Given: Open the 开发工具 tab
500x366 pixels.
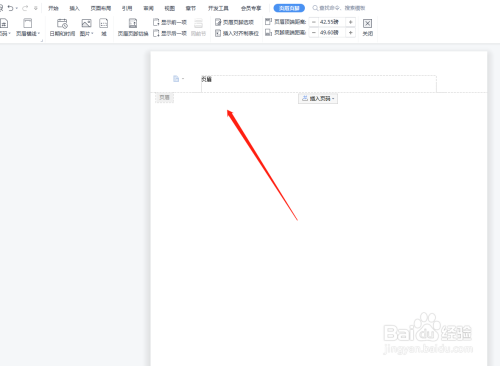Looking at the screenshot, I should (x=218, y=8).
